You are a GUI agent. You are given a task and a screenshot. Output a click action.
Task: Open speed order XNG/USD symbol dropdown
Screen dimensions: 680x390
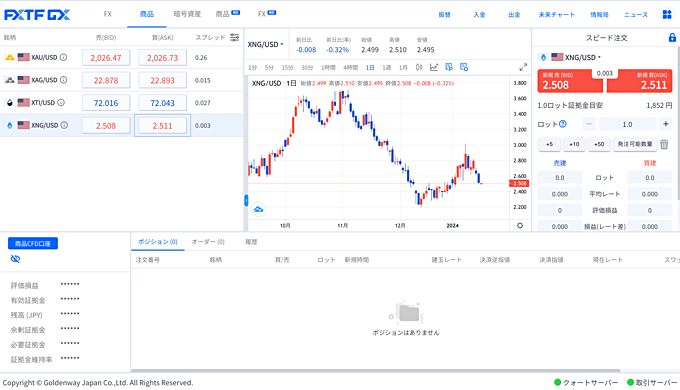(583, 57)
